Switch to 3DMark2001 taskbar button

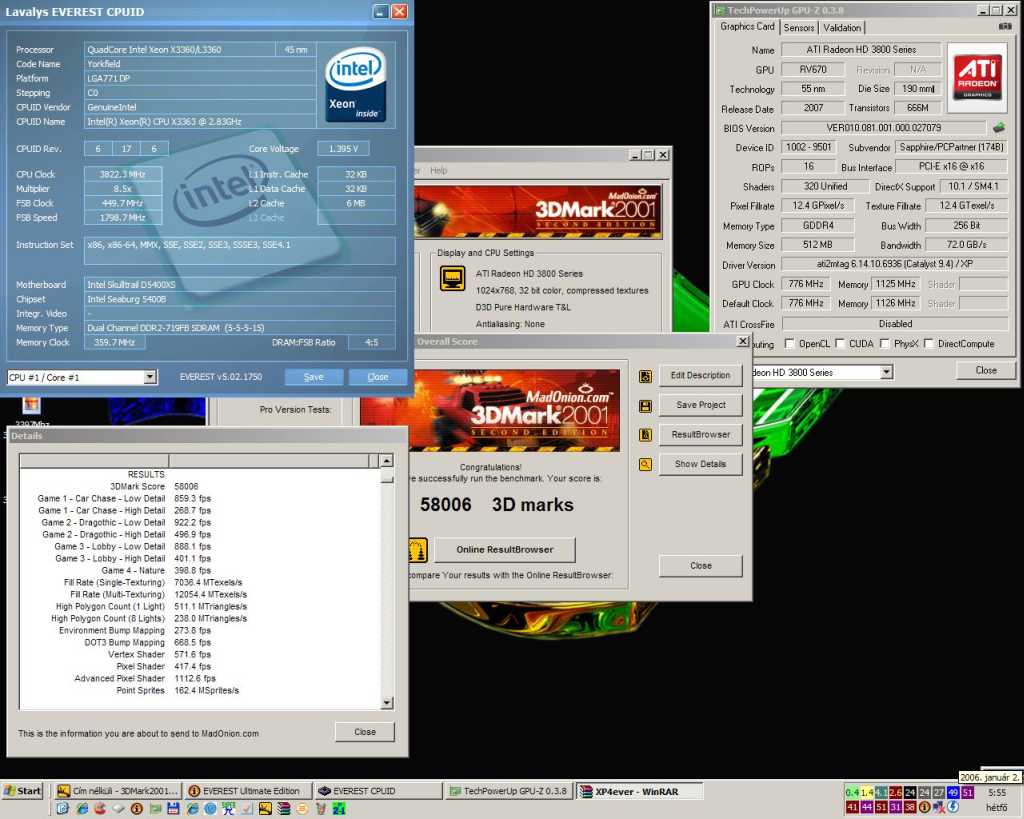117,791
